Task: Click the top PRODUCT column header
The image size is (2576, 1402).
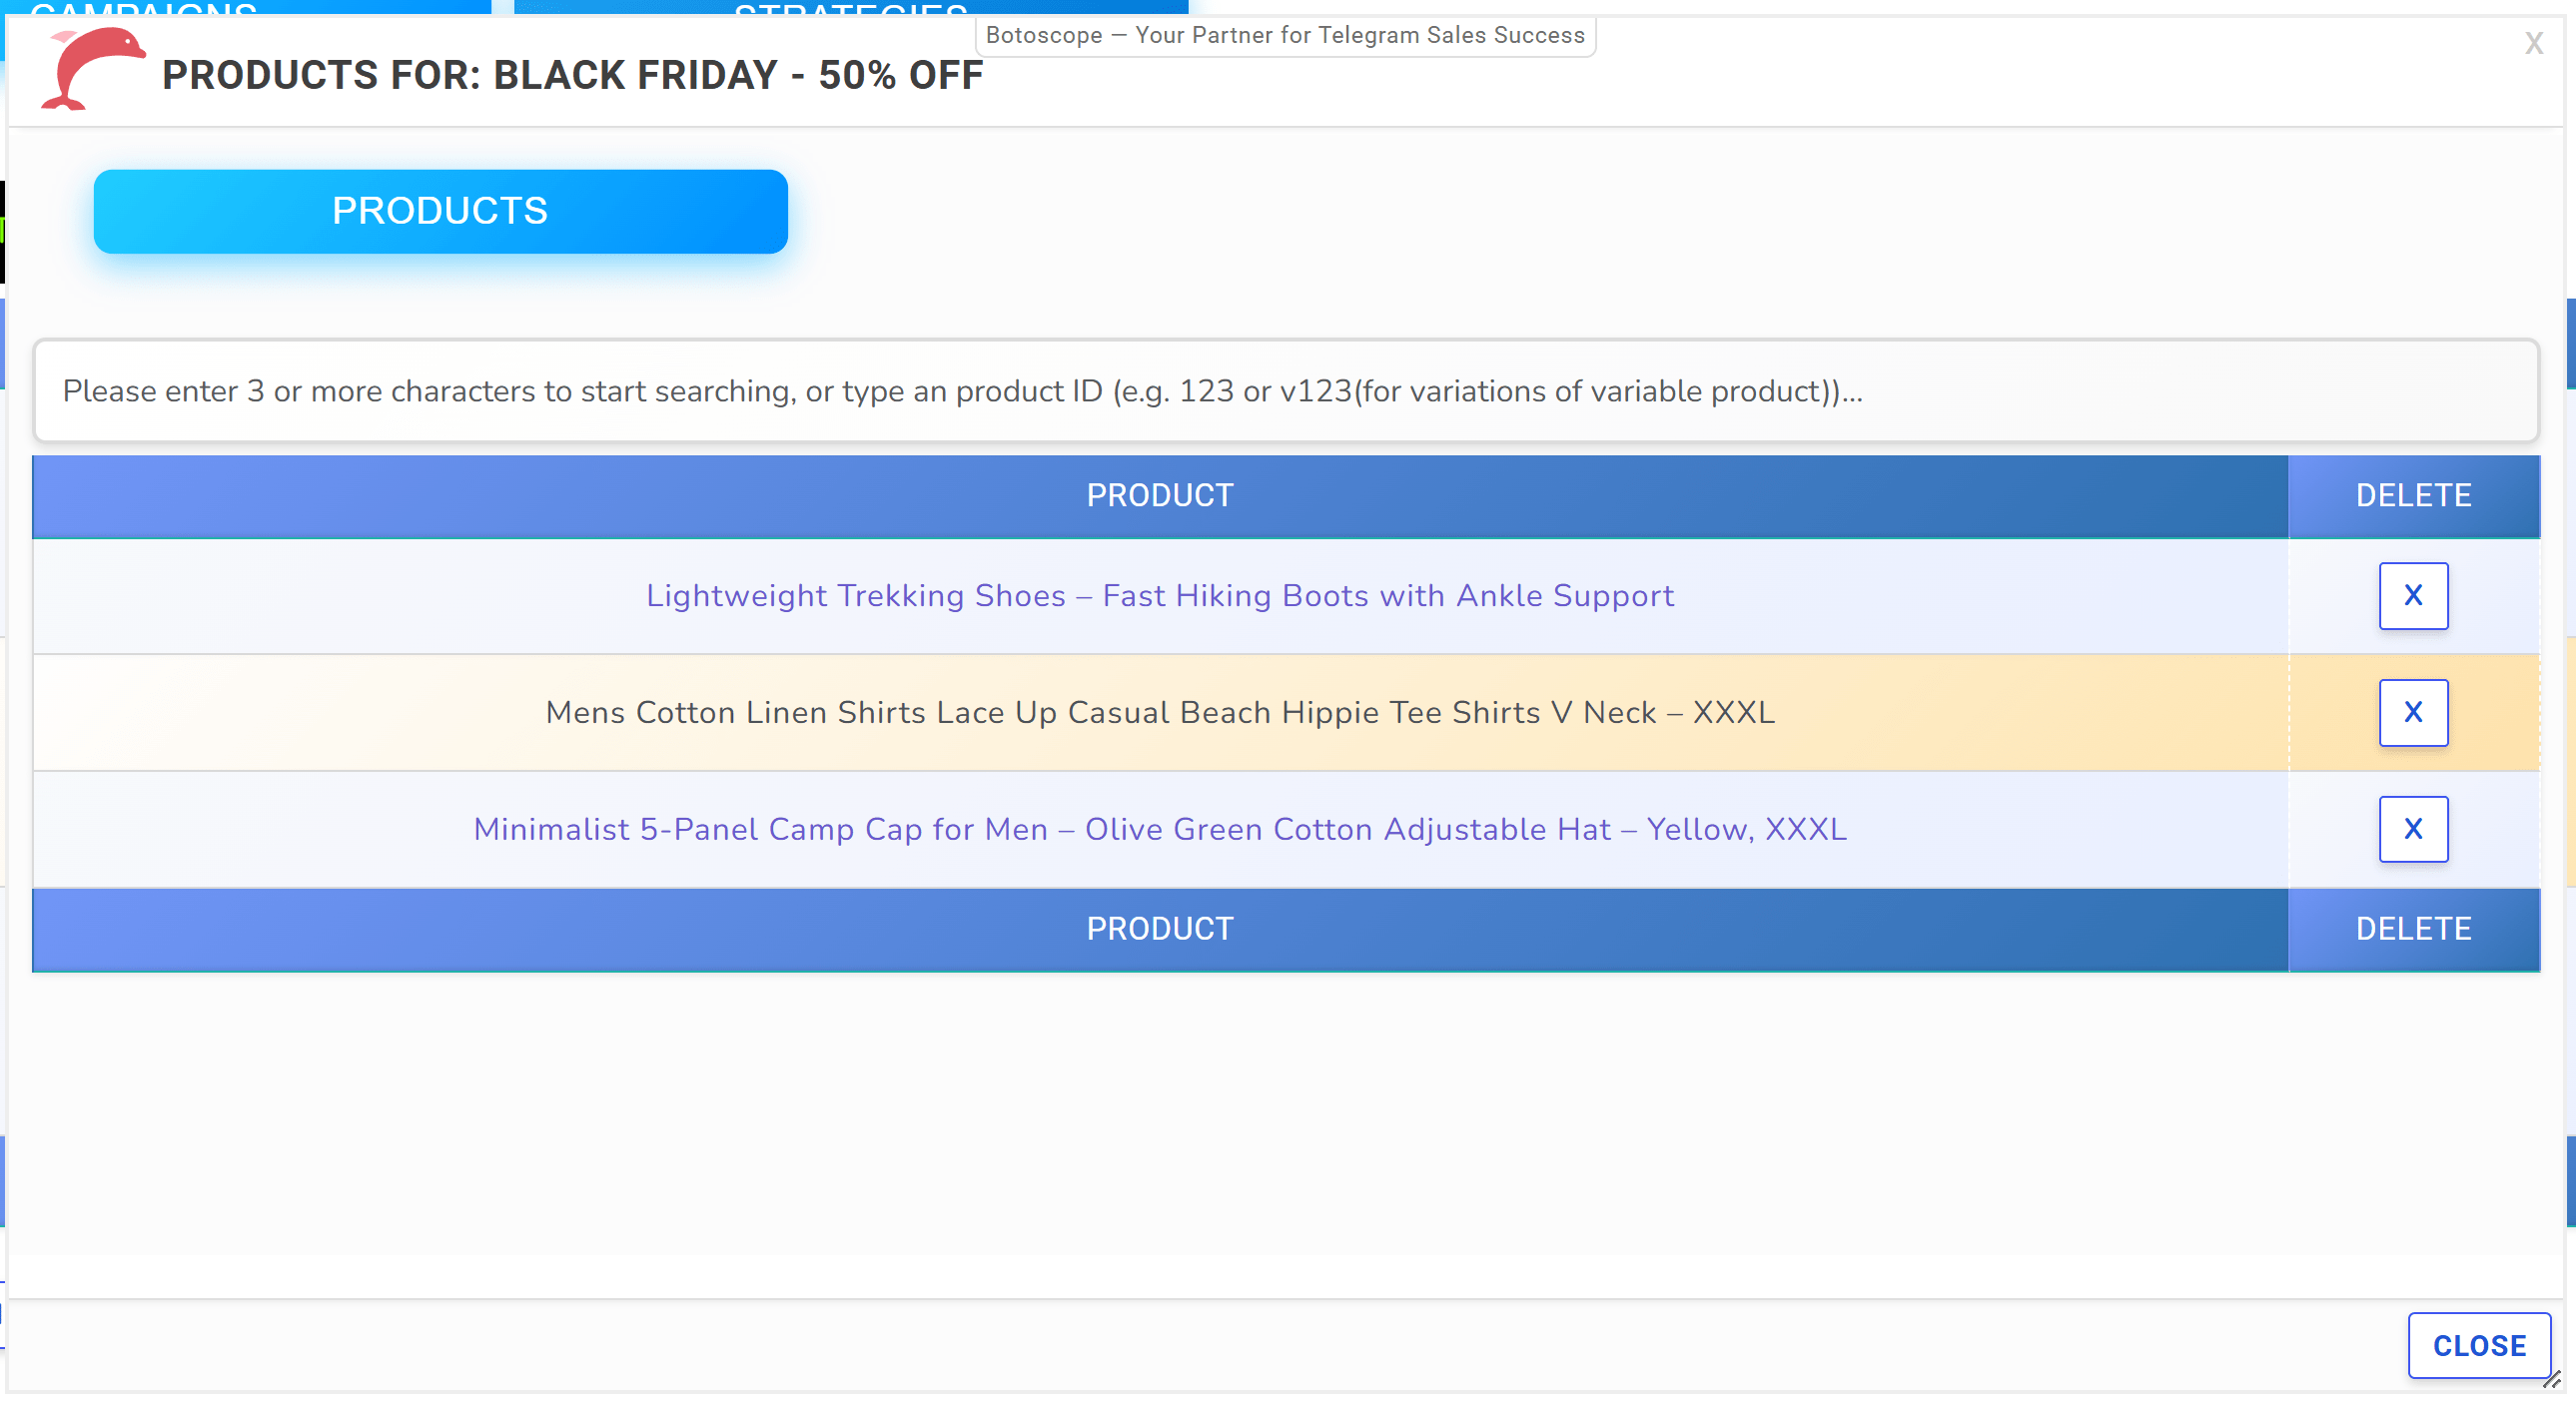Action: coord(1159,496)
